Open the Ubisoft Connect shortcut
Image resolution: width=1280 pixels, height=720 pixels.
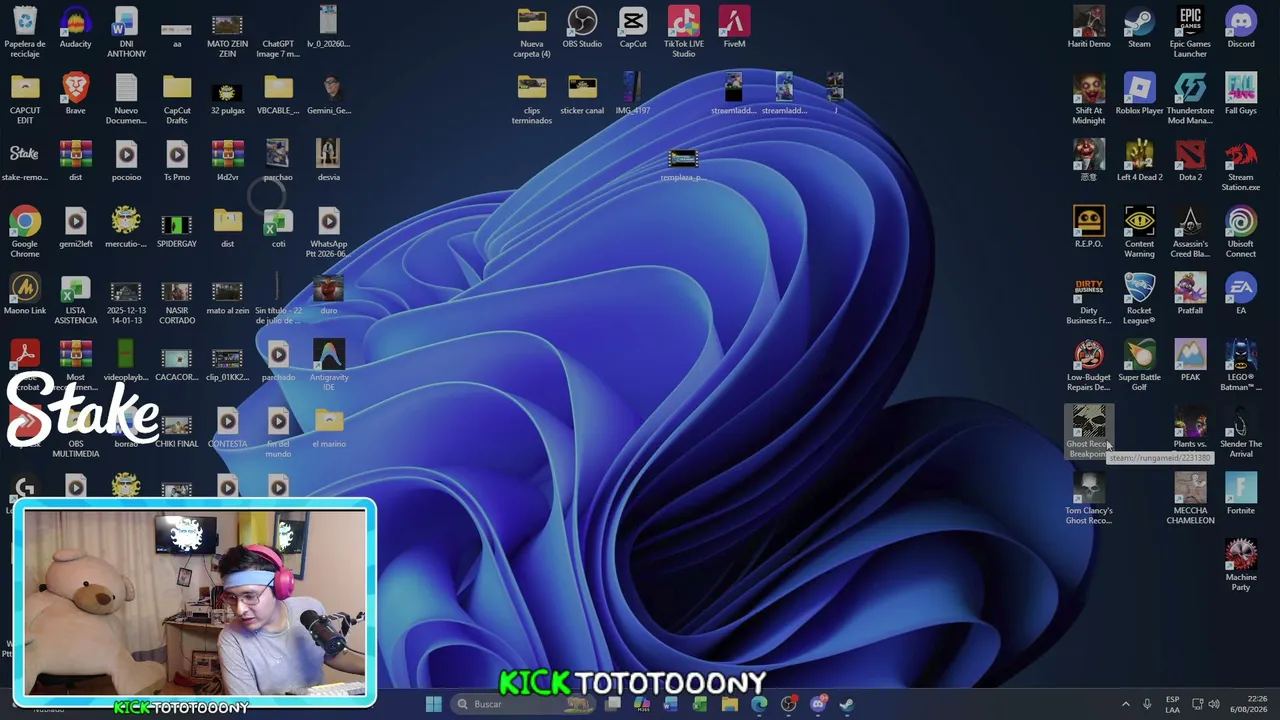[x=1241, y=232]
